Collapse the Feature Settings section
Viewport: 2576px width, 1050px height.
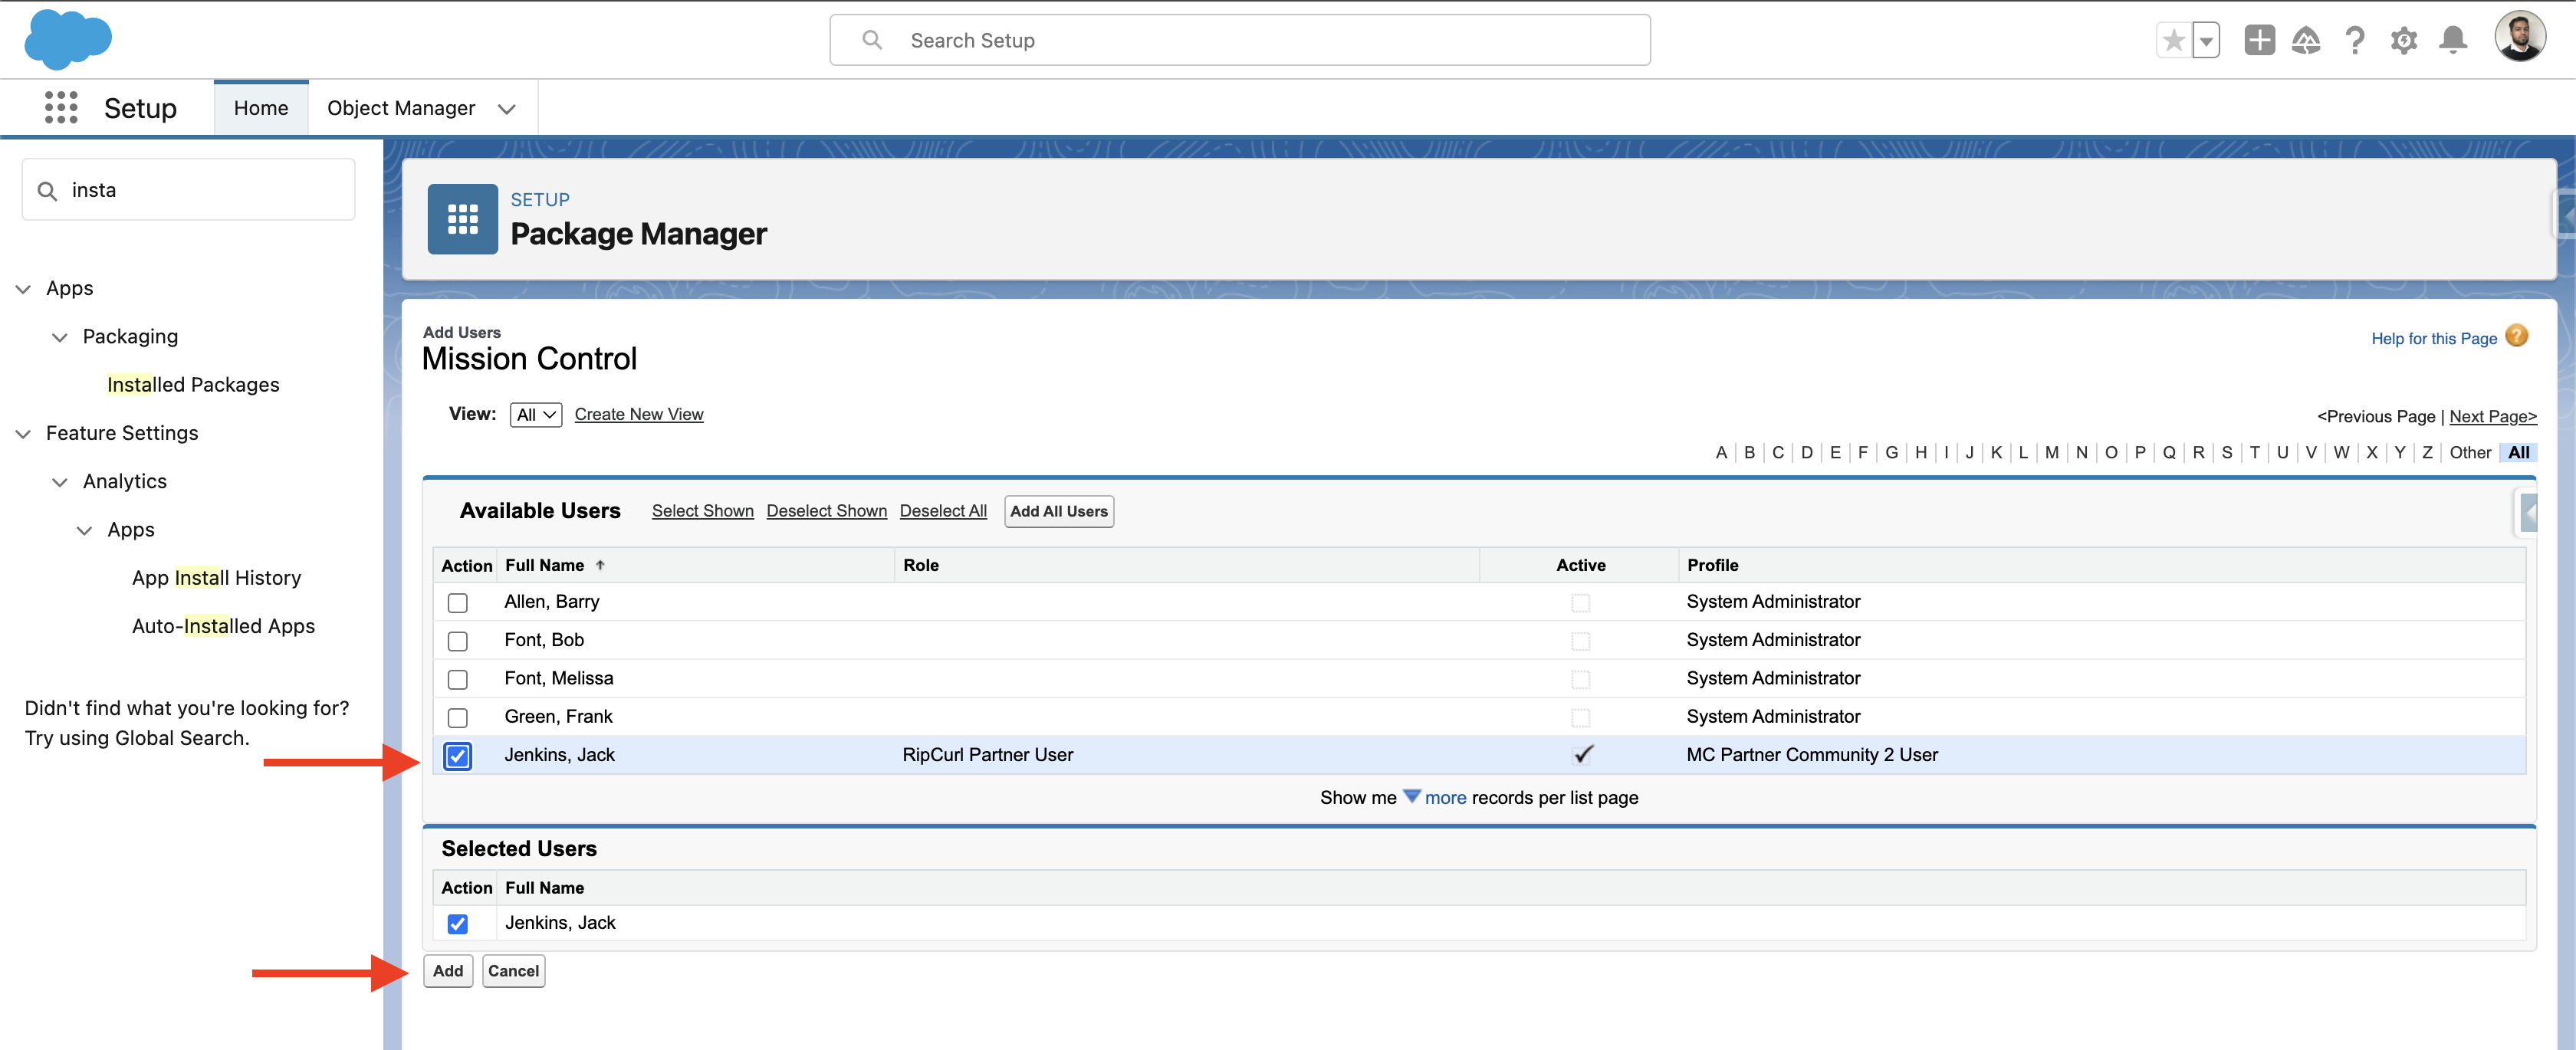pos(23,433)
